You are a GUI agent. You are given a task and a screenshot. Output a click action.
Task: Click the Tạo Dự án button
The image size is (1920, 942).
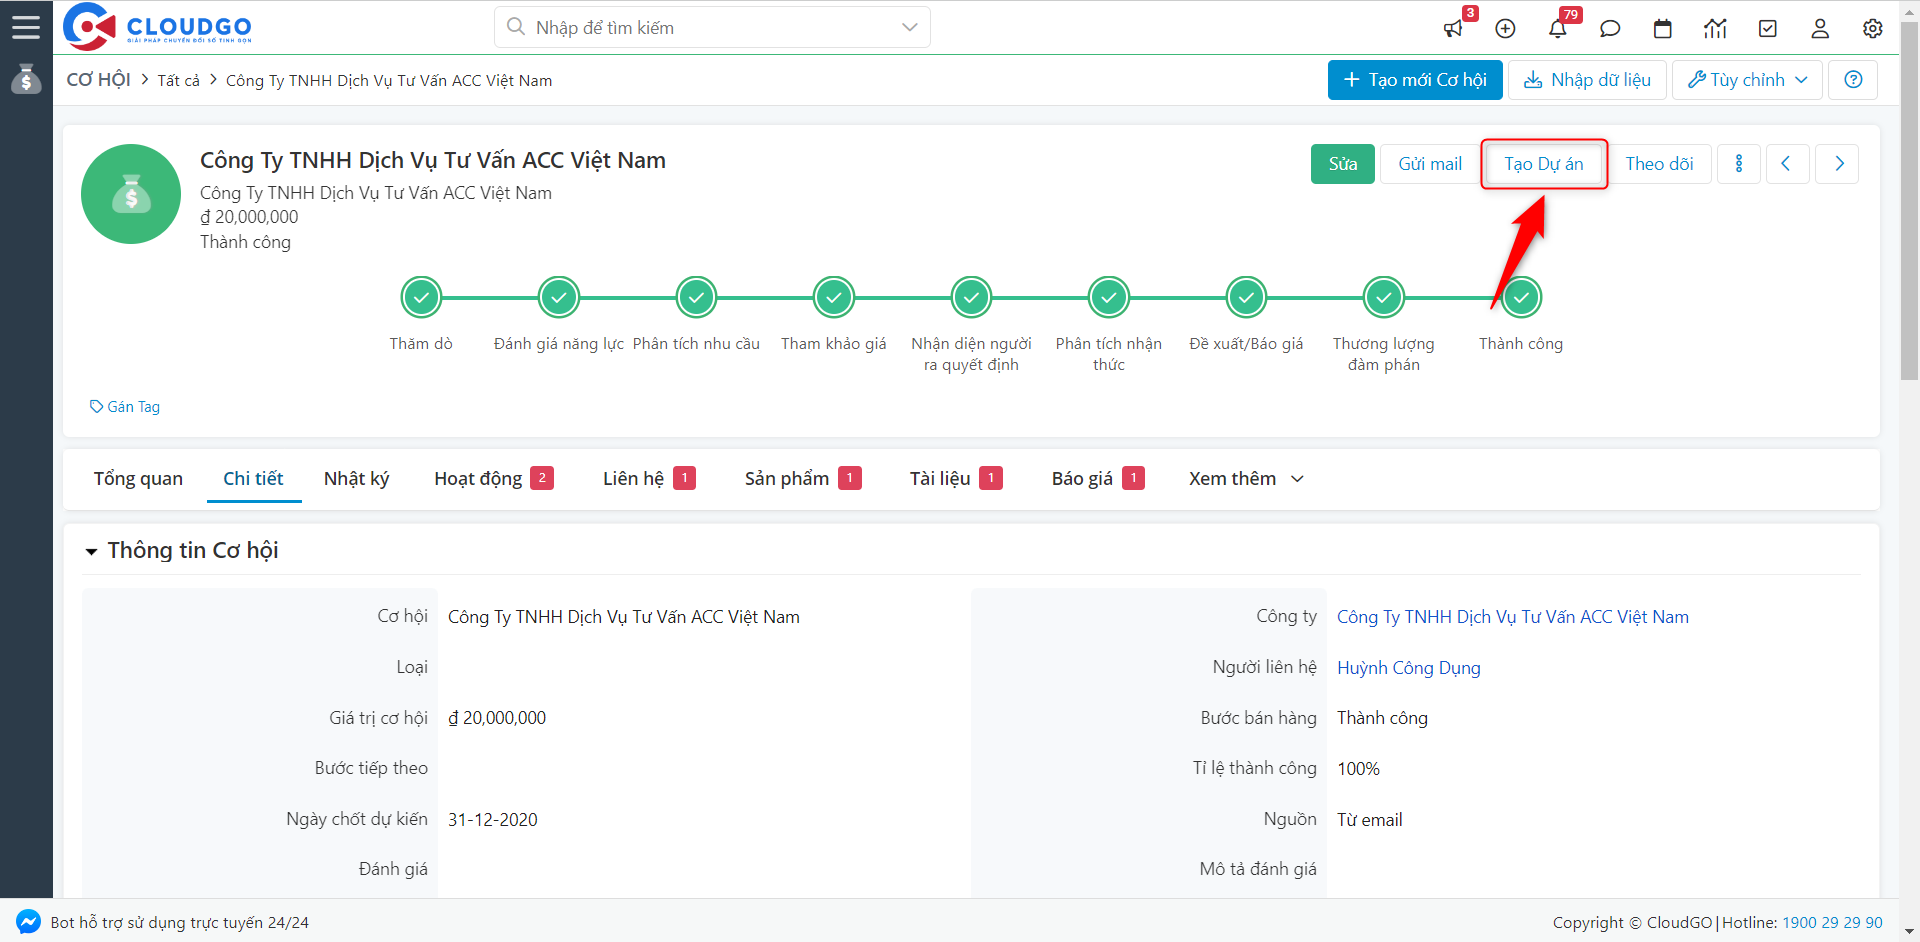(x=1543, y=164)
